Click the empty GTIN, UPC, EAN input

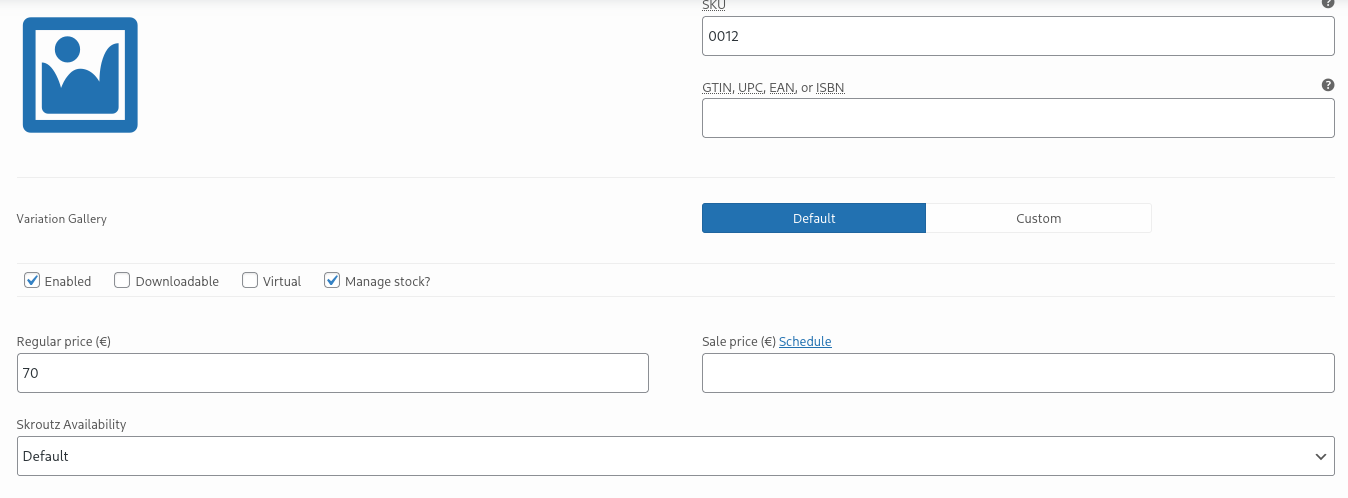[x=1018, y=118]
